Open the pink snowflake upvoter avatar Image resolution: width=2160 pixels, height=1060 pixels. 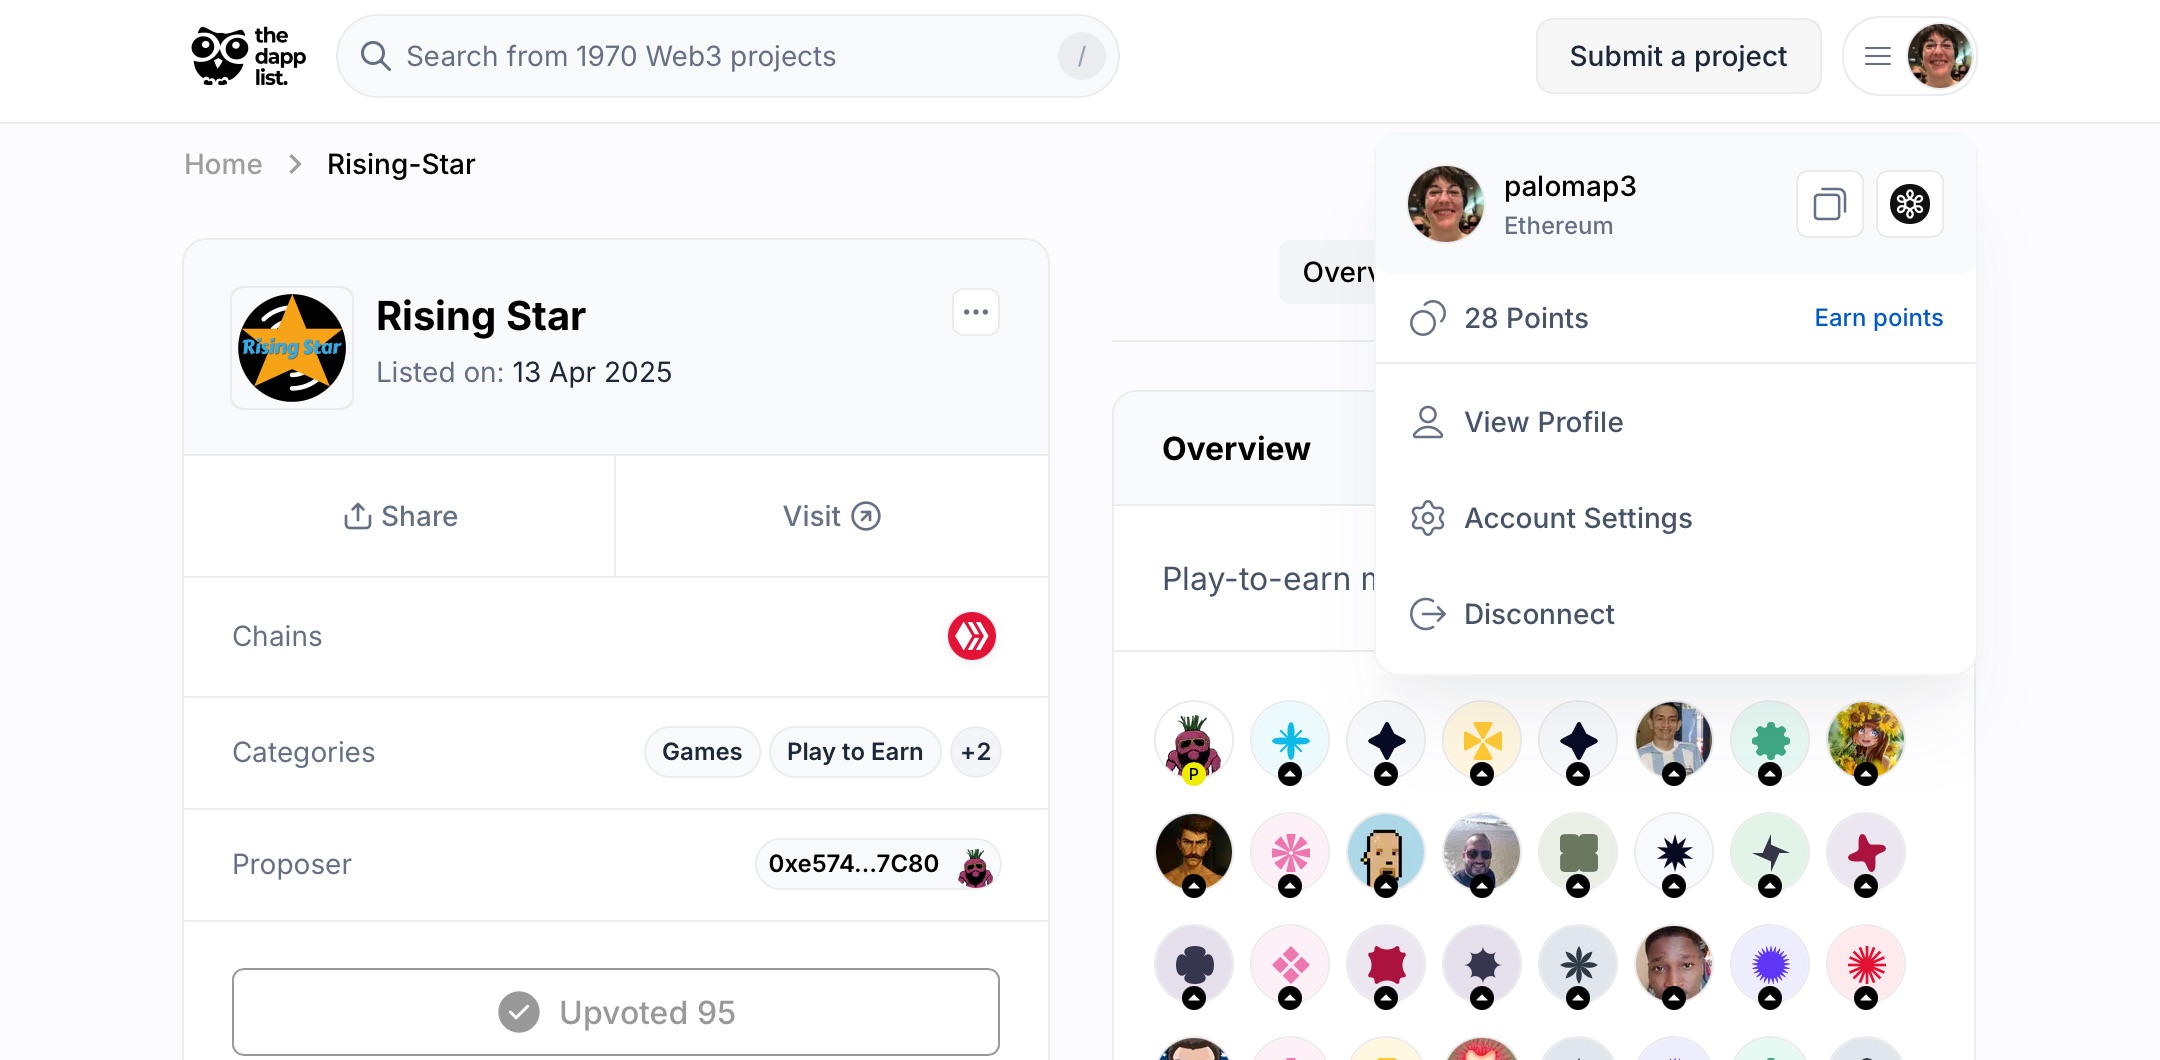pyautogui.click(x=1290, y=853)
